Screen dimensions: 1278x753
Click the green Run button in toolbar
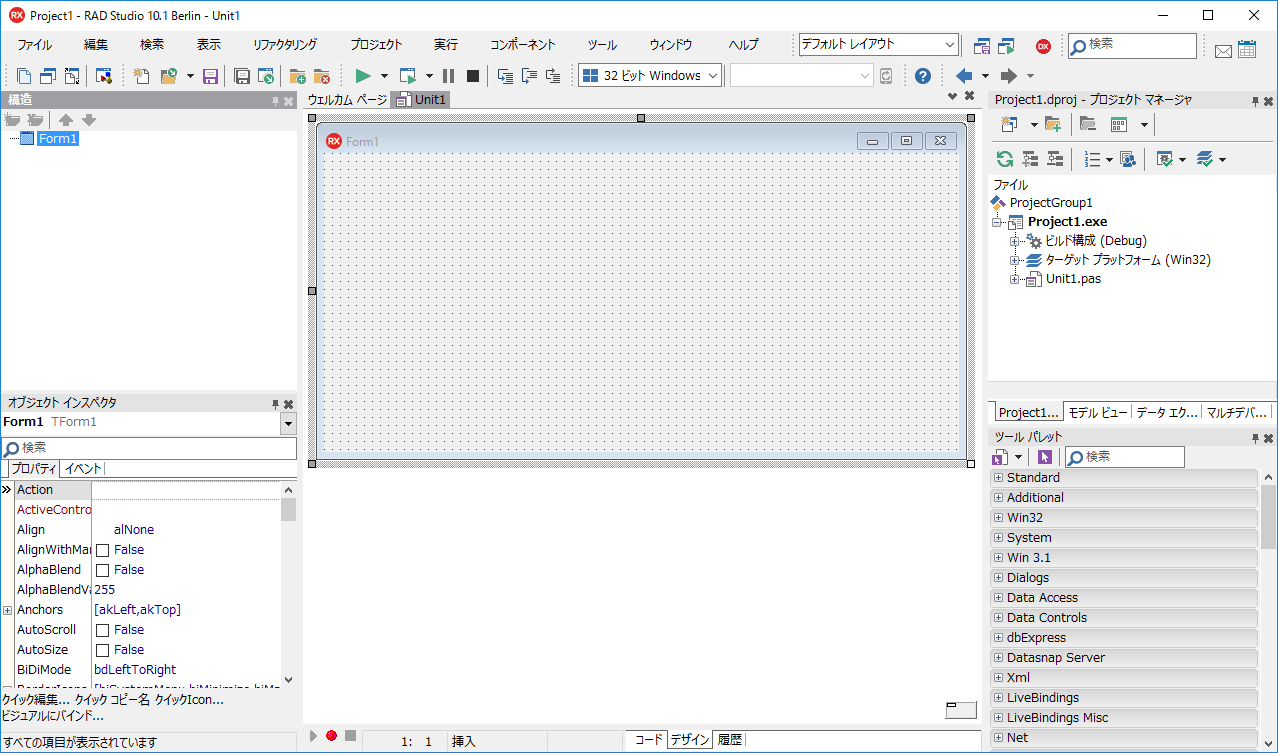pos(363,76)
